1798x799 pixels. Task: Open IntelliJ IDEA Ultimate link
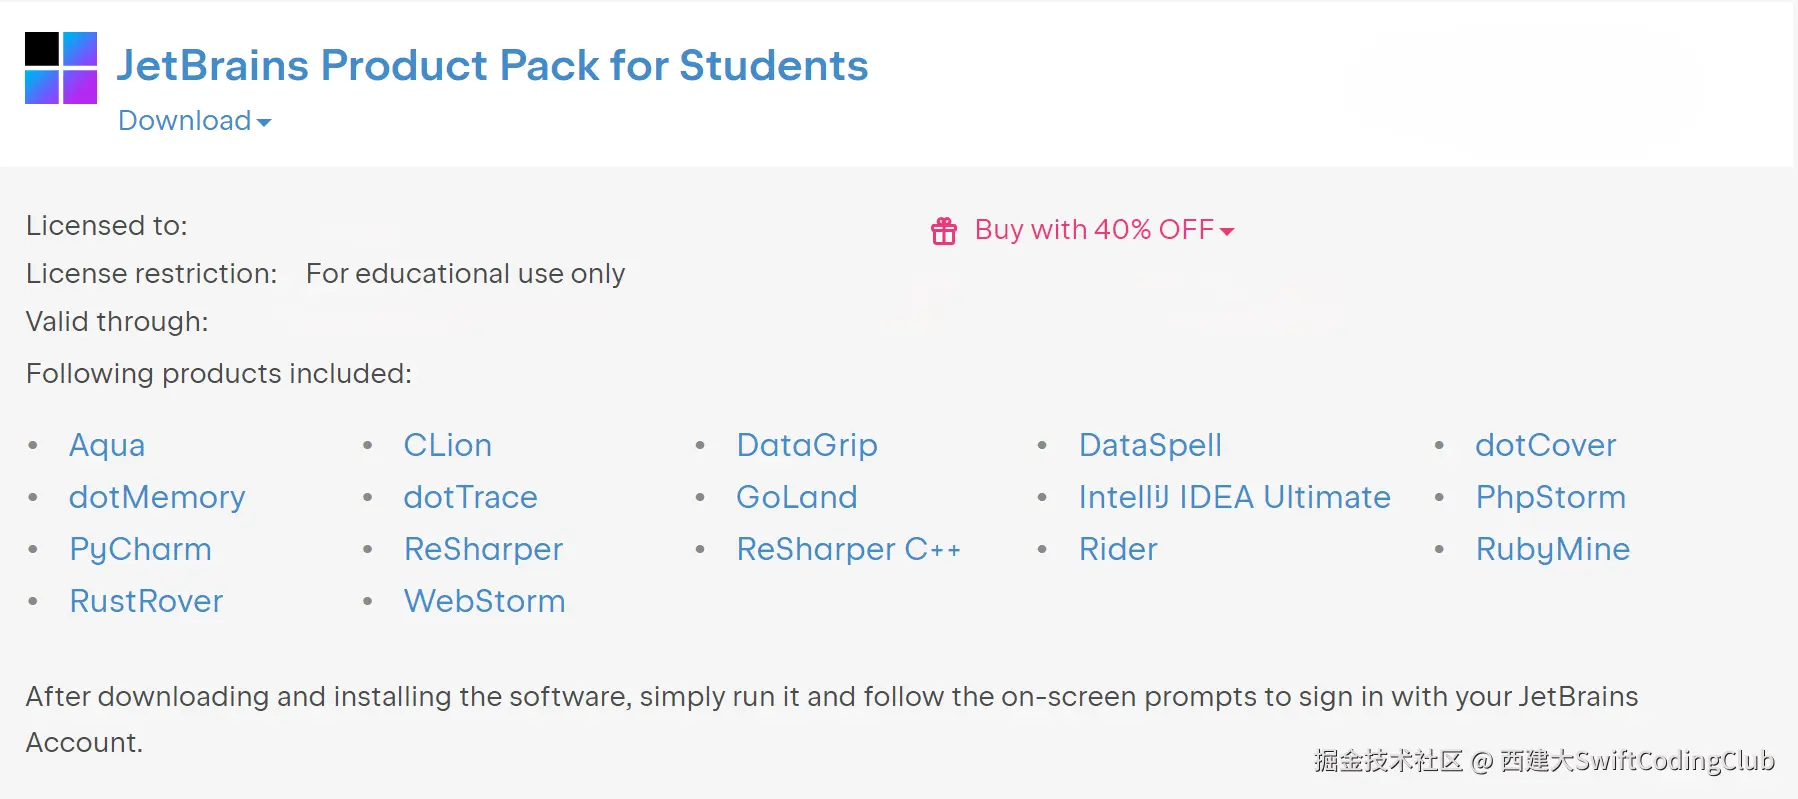tap(1234, 497)
